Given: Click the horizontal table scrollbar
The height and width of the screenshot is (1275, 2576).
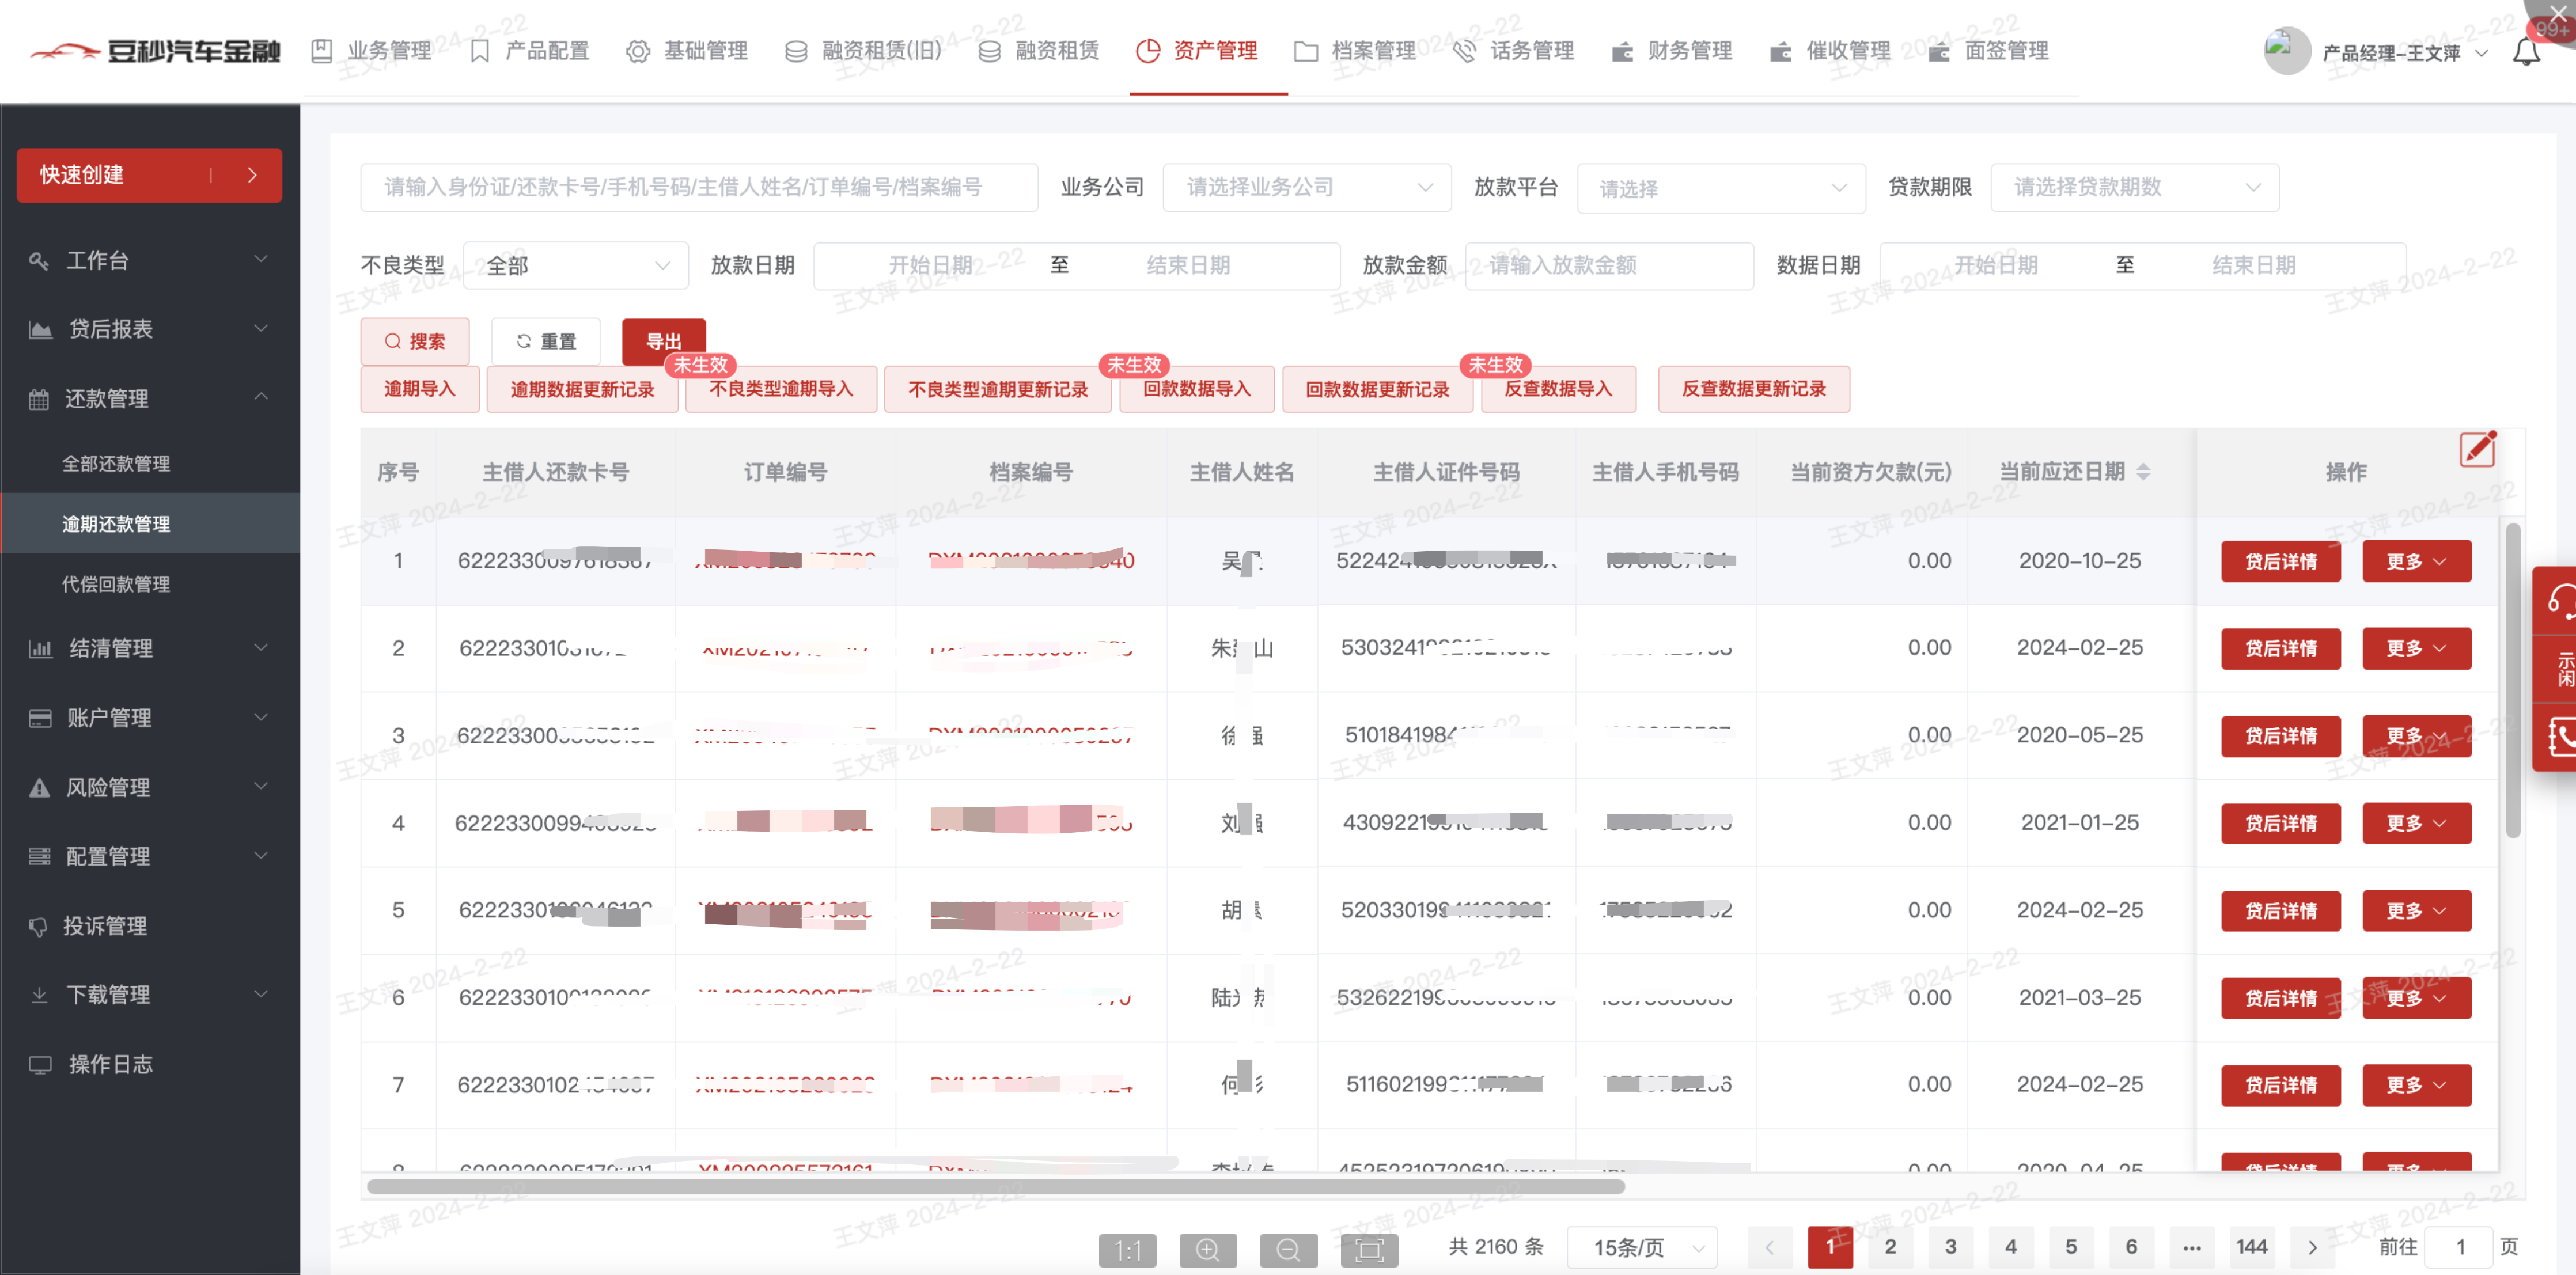Looking at the screenshot, I should 995,1187.
